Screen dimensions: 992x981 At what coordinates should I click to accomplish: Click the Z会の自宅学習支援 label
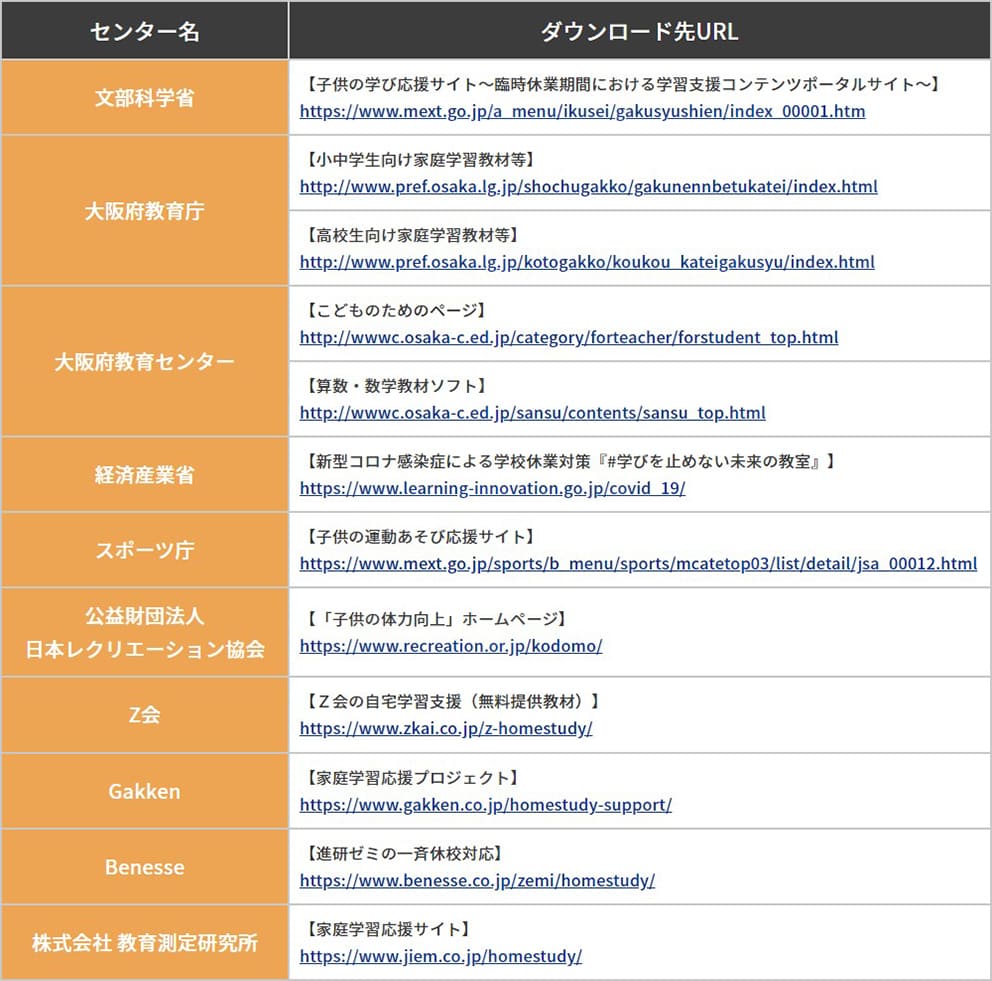[453, 701]
